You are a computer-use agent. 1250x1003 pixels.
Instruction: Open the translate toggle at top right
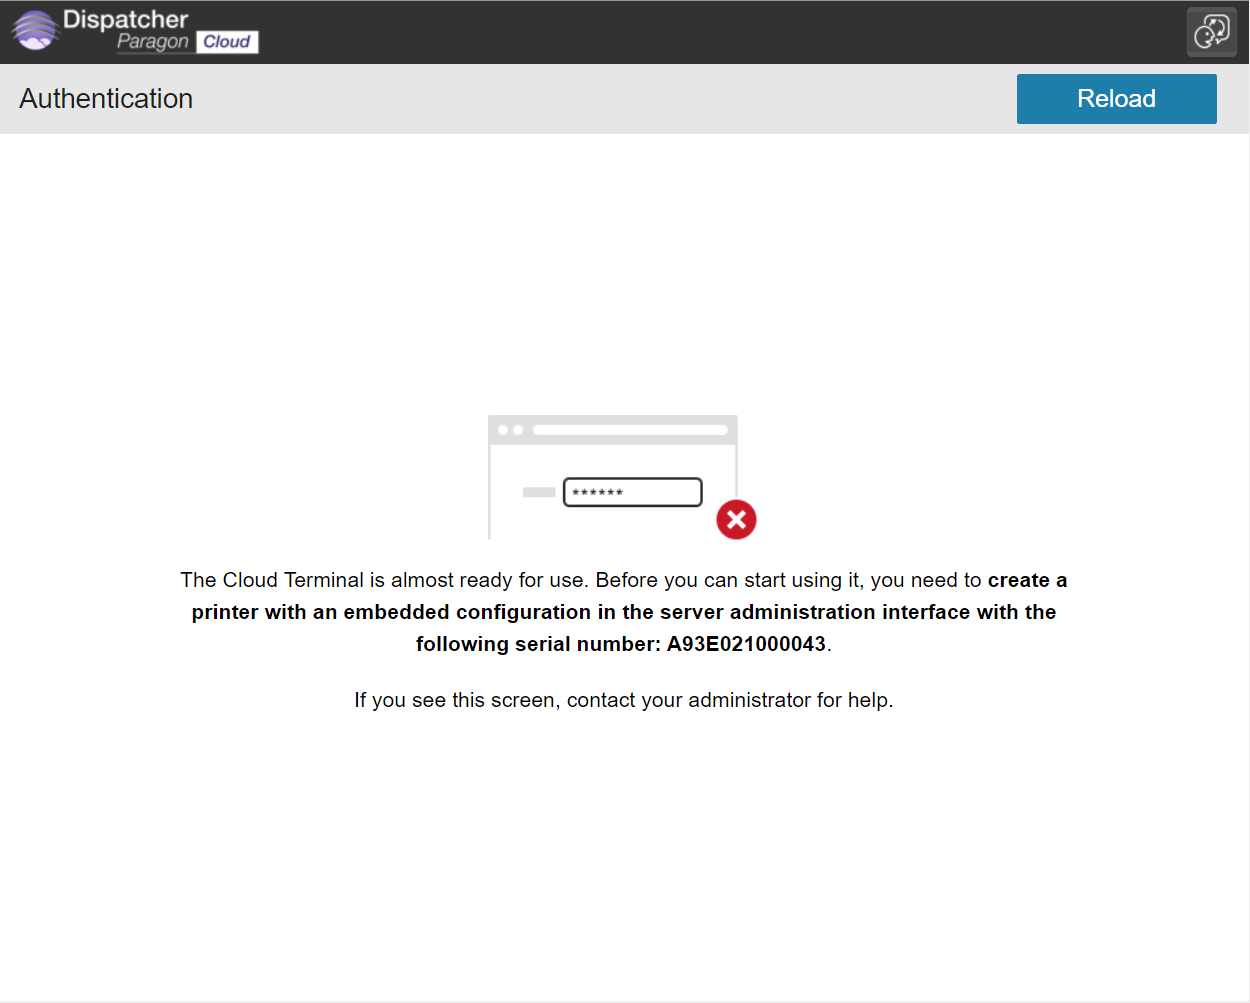coord(1211,31)
